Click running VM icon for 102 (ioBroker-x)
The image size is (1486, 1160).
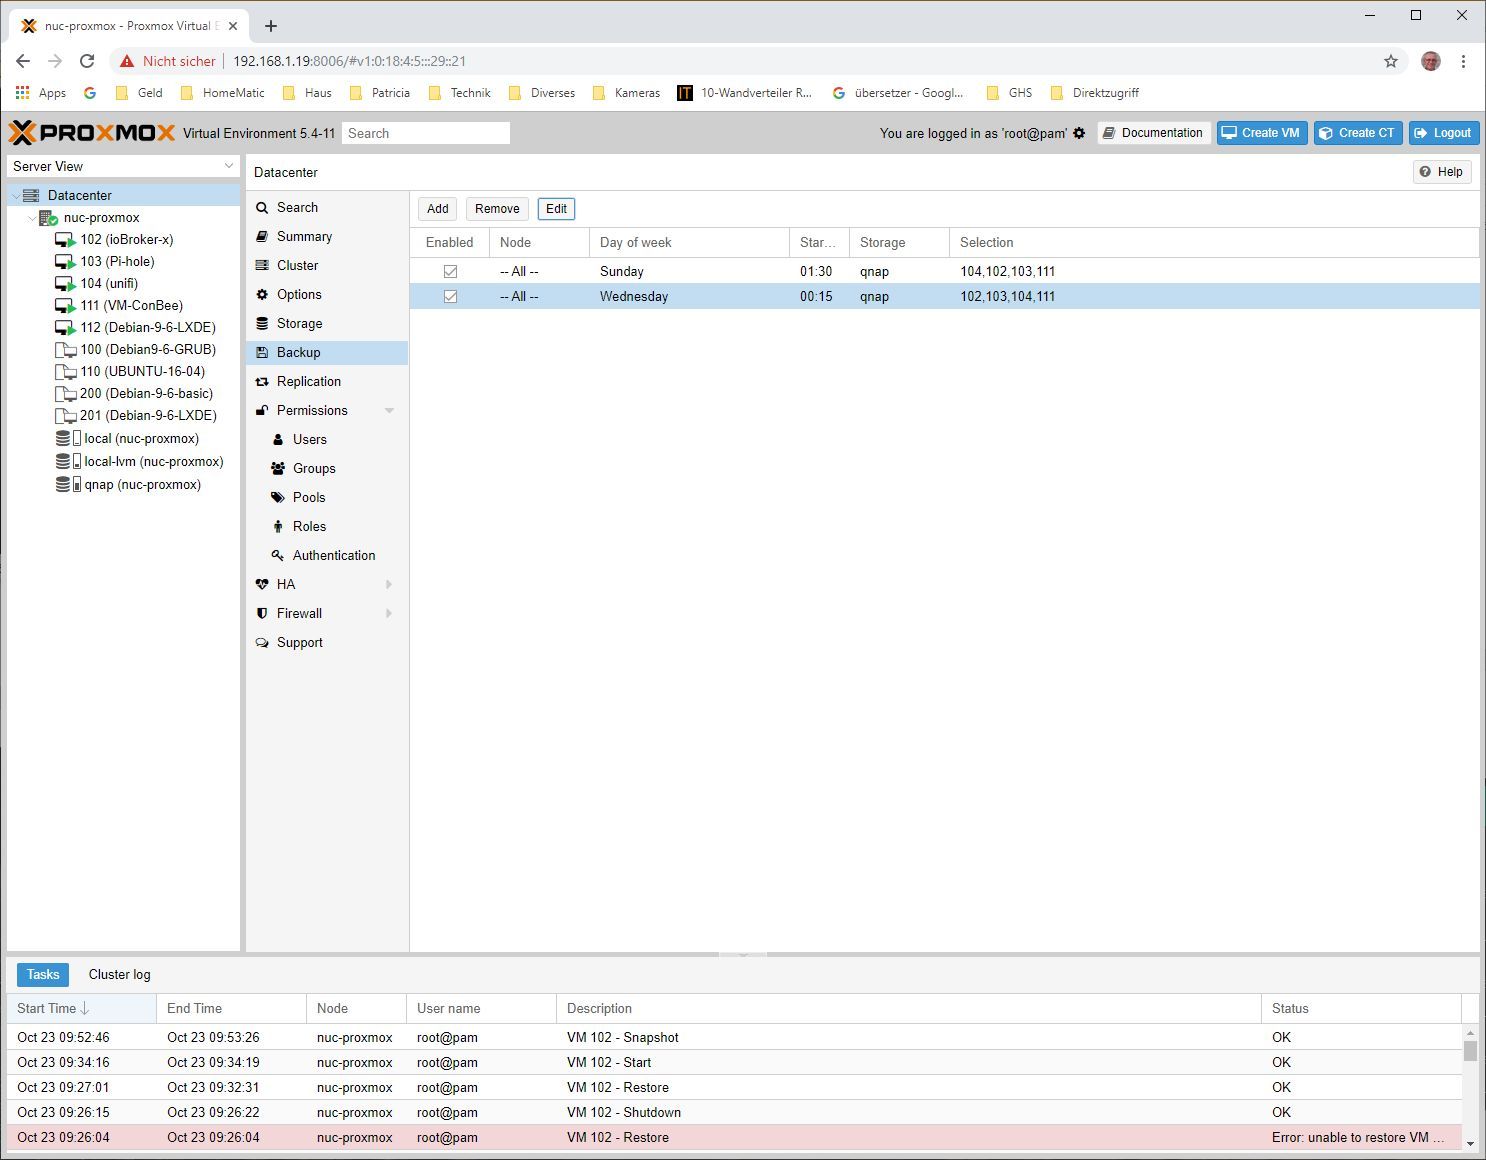click(x=65, y=240)
